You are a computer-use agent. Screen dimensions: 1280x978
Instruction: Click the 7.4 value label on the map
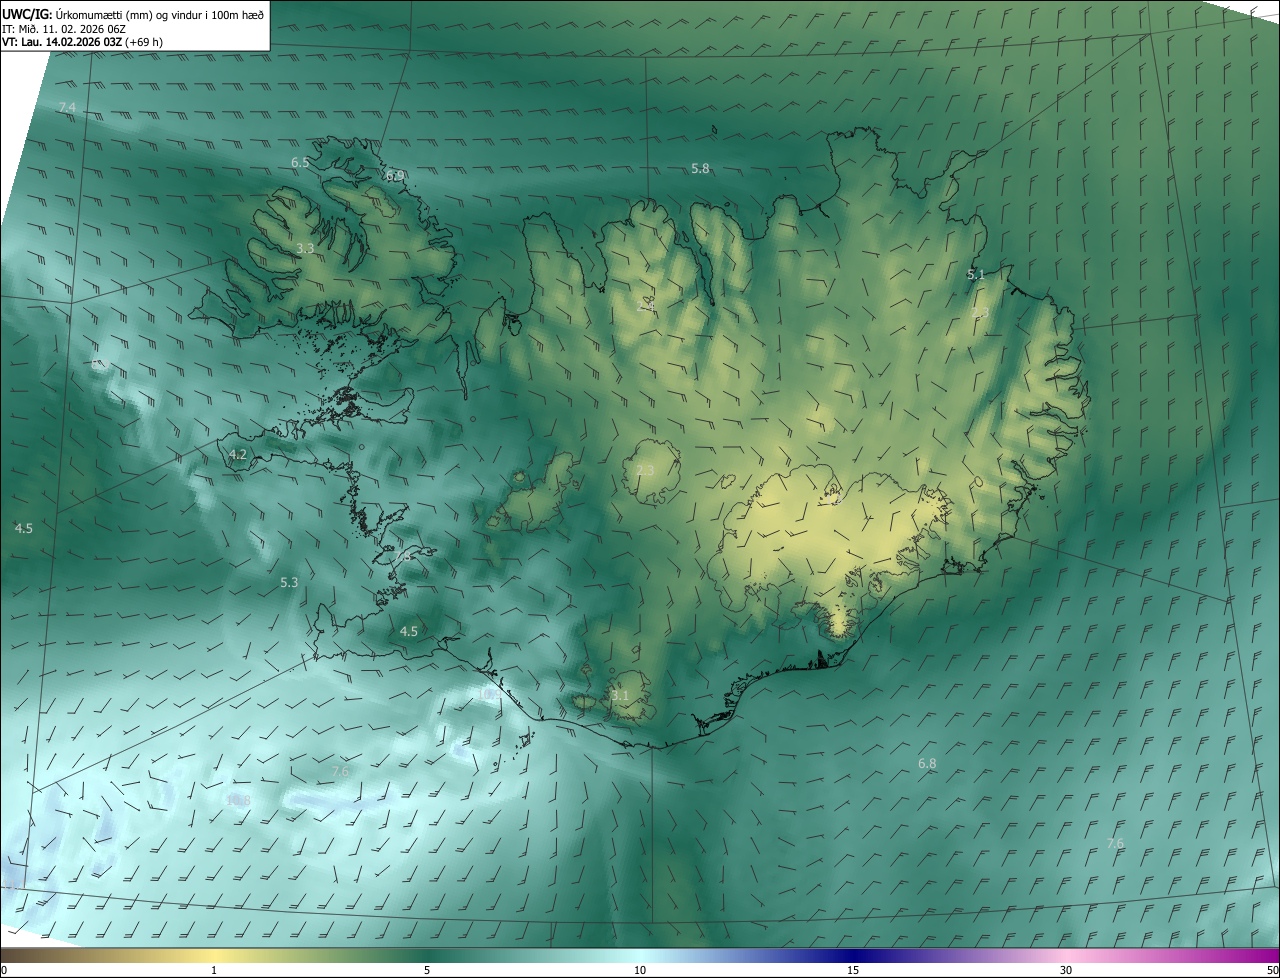[67, 107]
